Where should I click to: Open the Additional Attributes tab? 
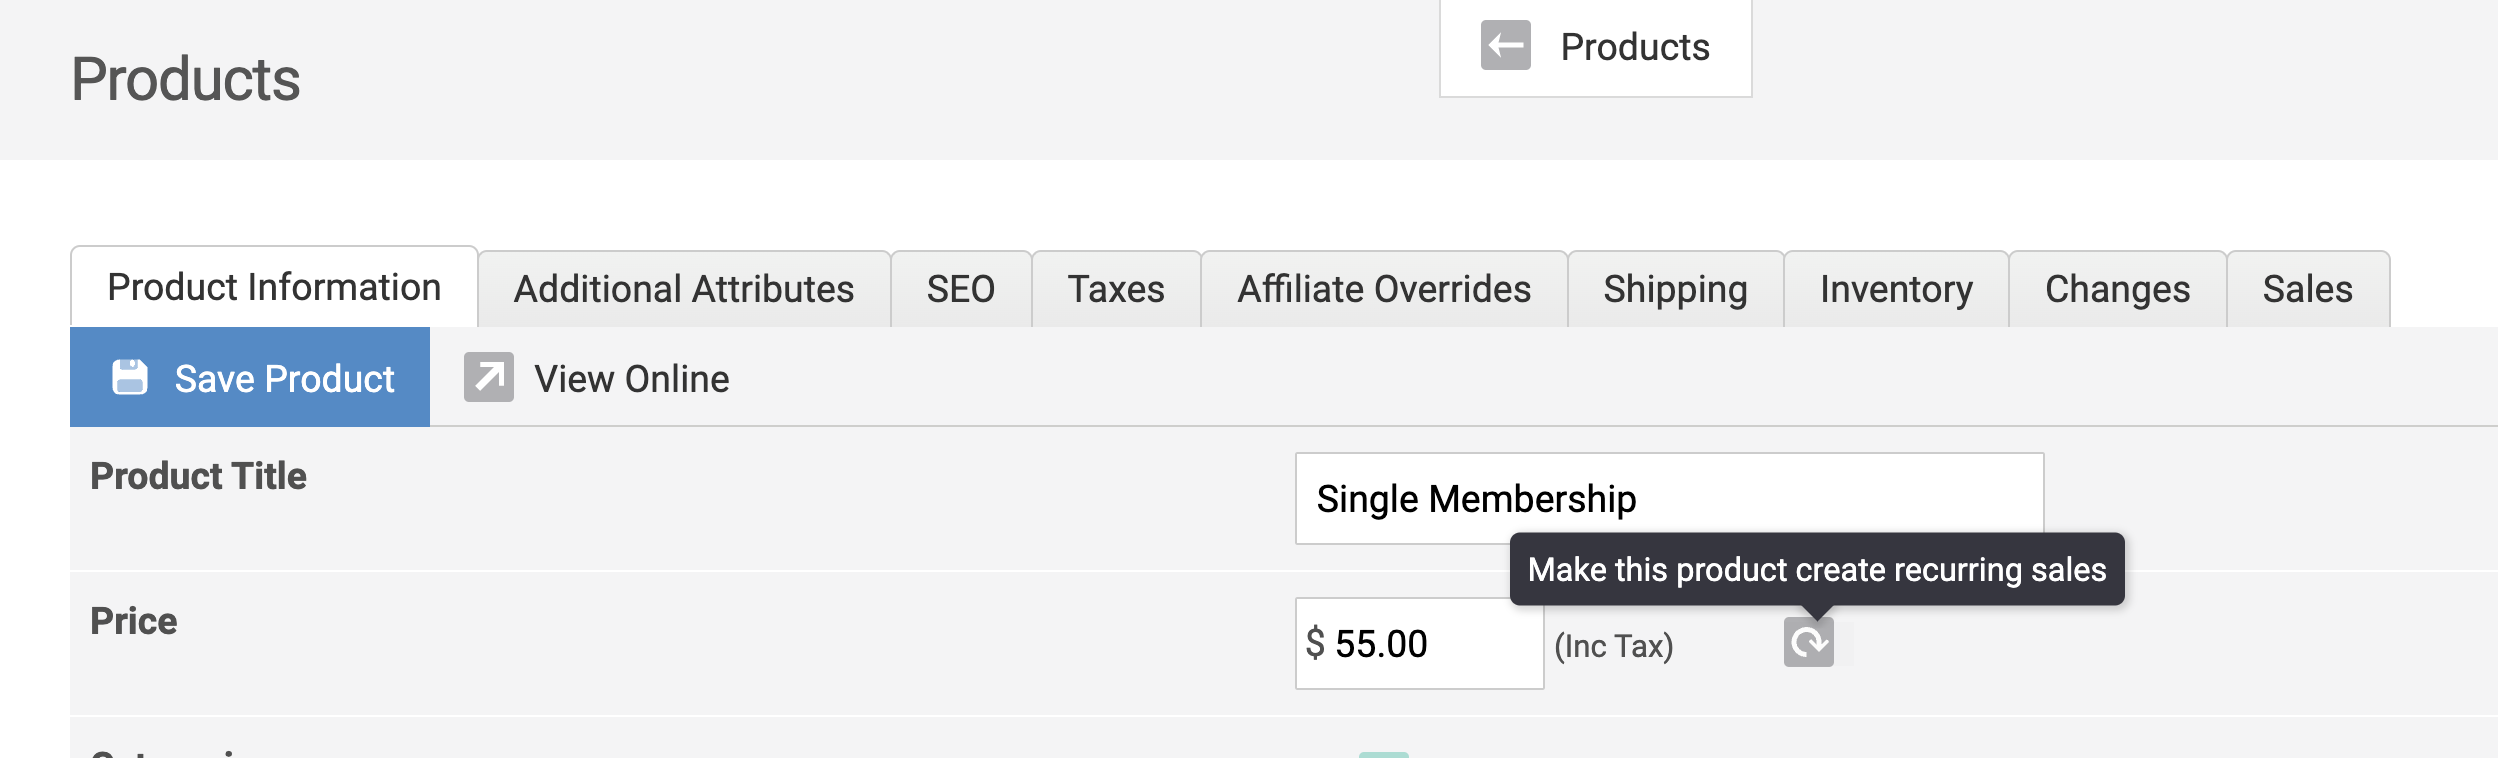click(x=684, y=290)
